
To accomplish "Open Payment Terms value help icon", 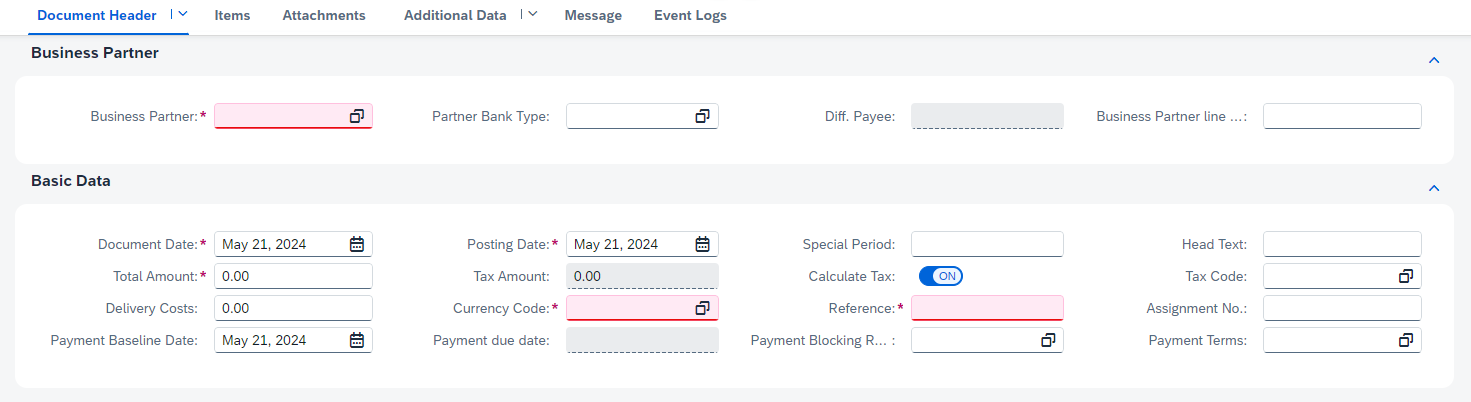I will [1405, 340].
